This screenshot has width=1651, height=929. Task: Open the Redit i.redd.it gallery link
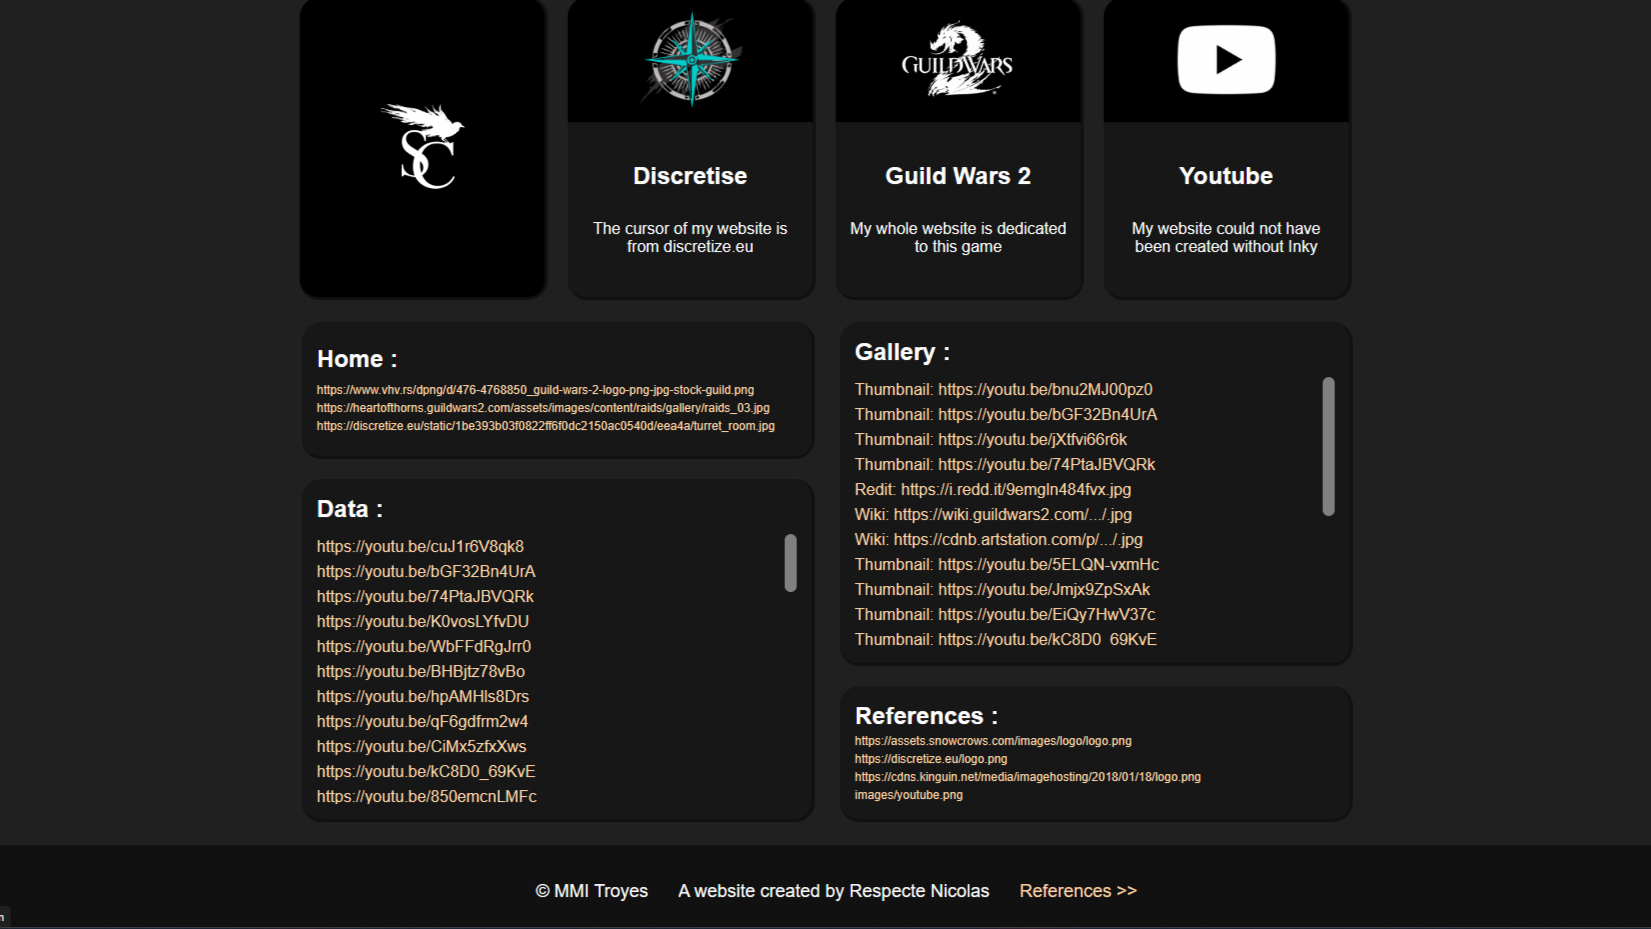[x=1015, y=490]
